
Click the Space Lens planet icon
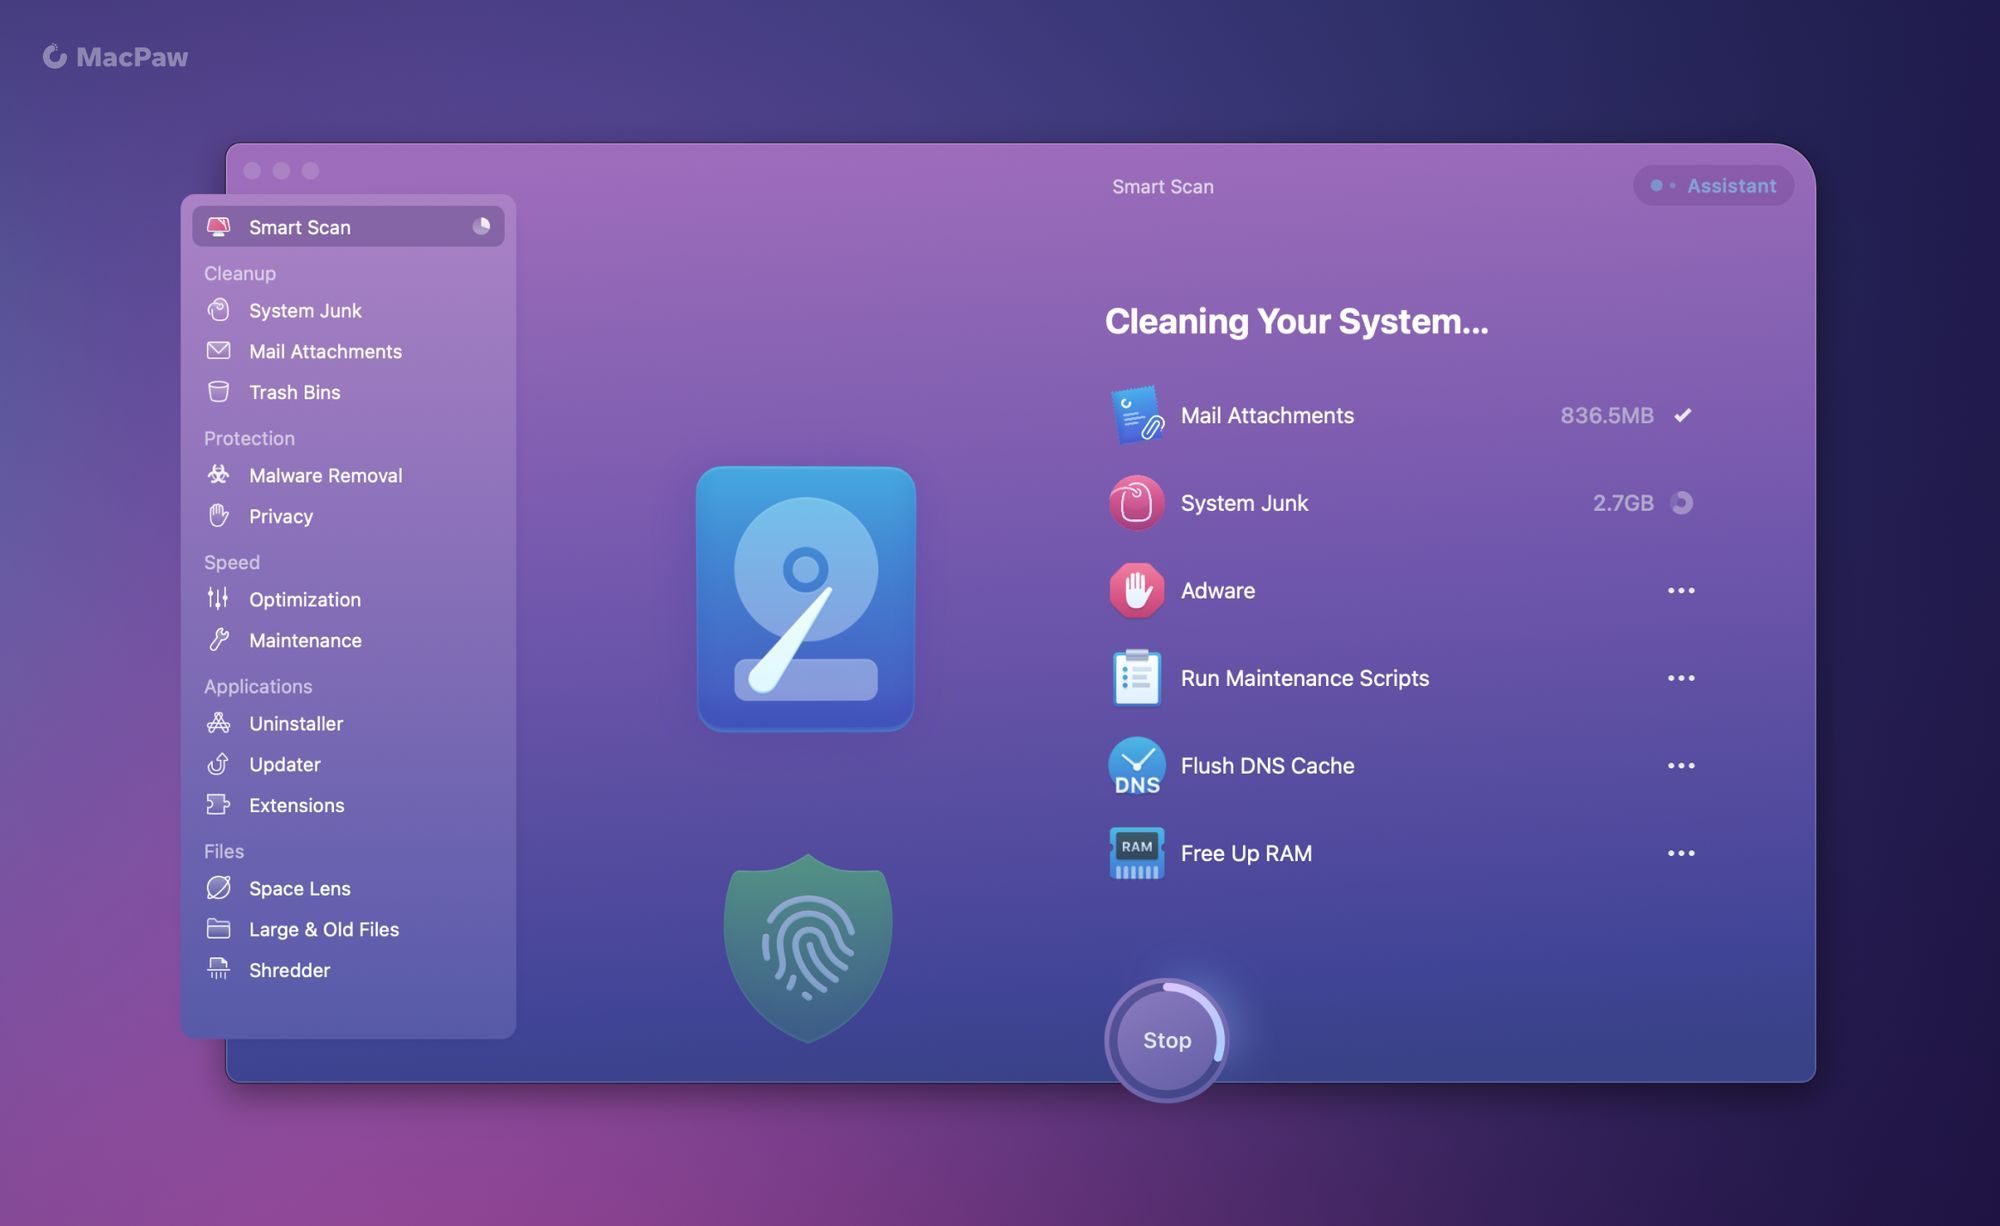pyautogui.click(x=218, y=888)
